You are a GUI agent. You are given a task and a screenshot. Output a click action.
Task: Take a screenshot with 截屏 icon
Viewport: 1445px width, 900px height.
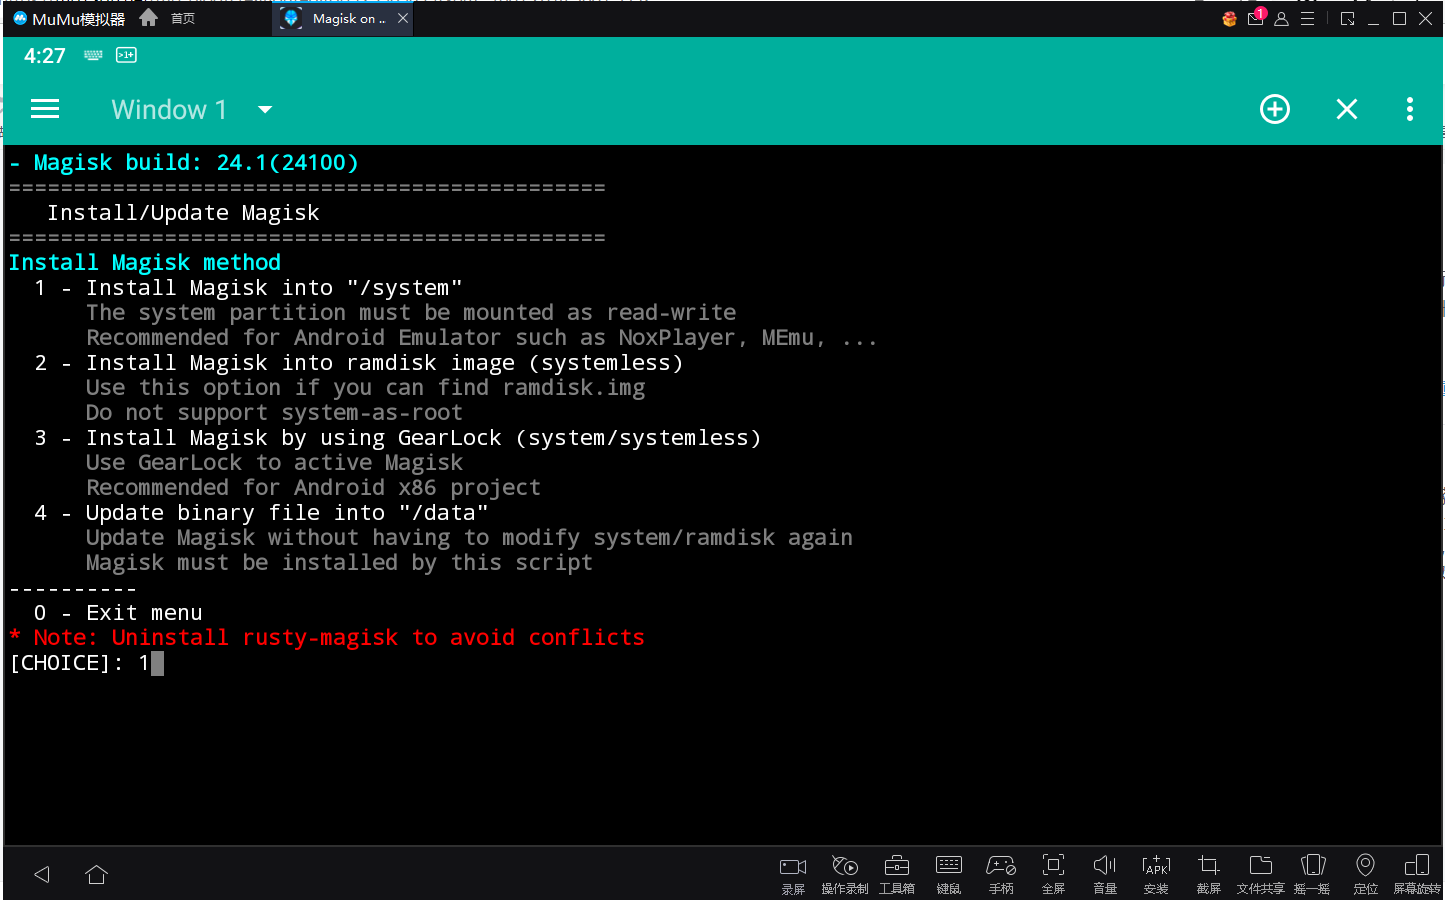tap(1209, 874)
